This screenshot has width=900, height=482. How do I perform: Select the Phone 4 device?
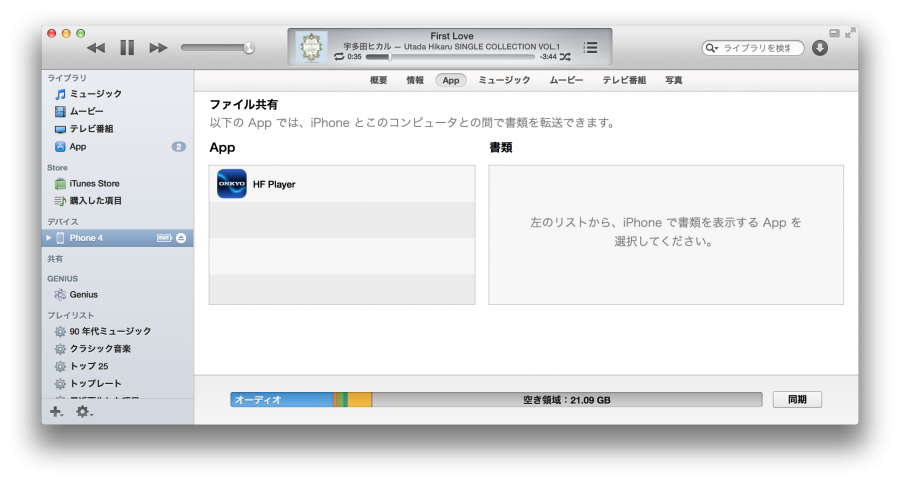pyautogui.click(x=117, y=238)
